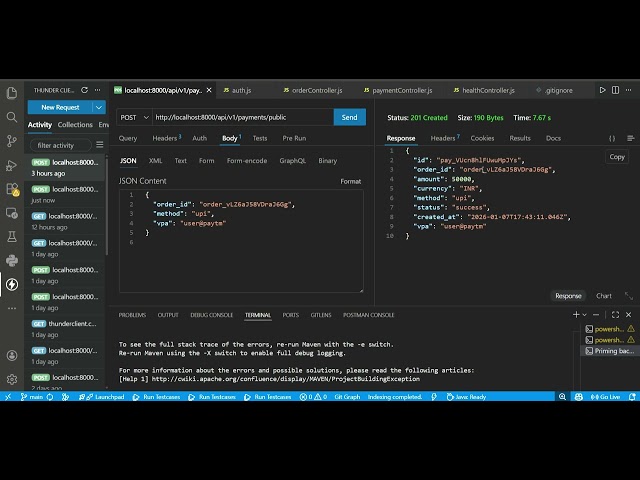Click the Send button

(349, 117)
